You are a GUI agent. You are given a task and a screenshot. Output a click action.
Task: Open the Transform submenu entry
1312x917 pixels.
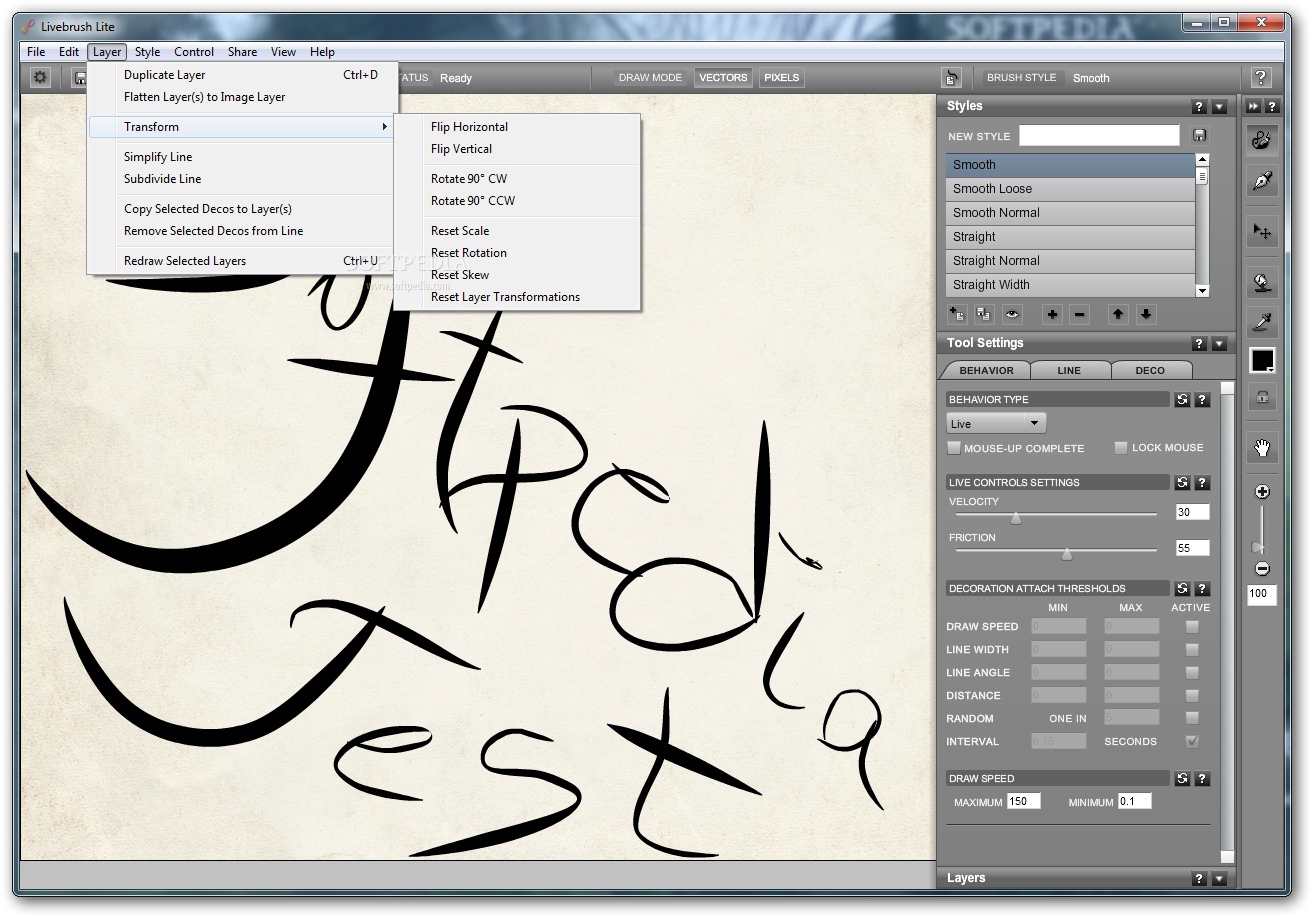click(241, 127)
